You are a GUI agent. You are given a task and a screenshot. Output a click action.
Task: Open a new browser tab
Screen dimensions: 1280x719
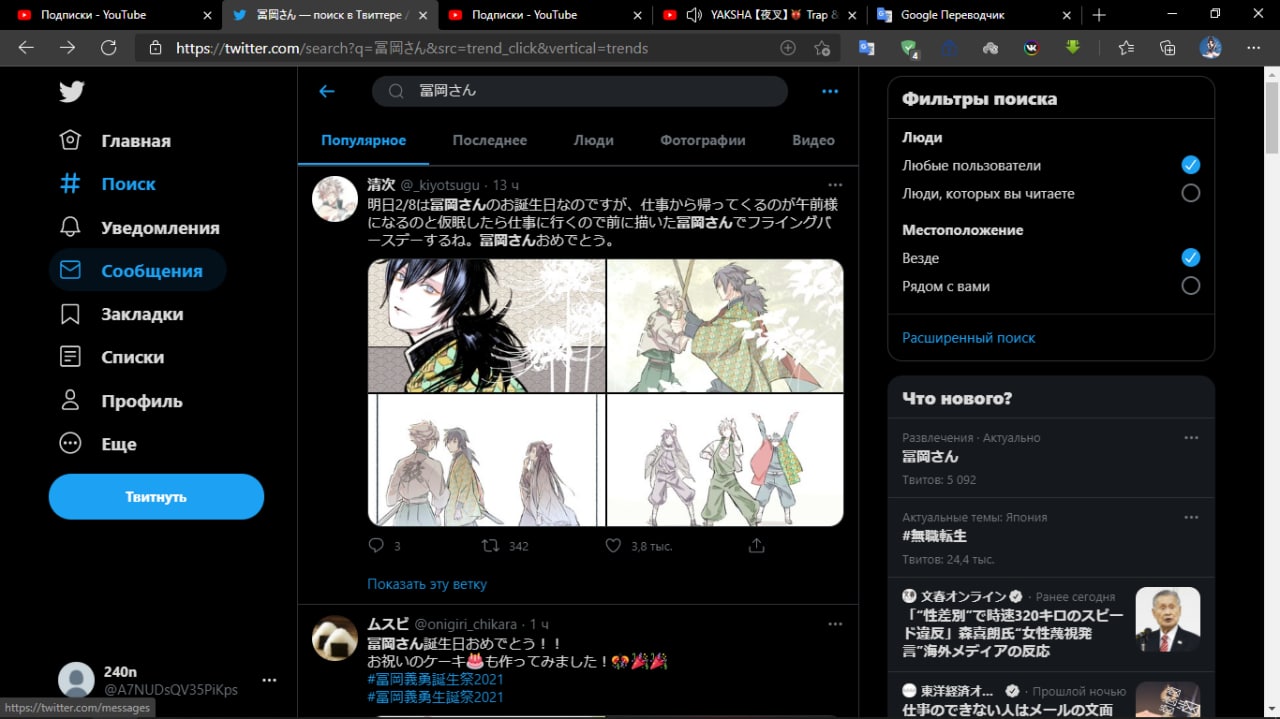tap(1099, 15)
